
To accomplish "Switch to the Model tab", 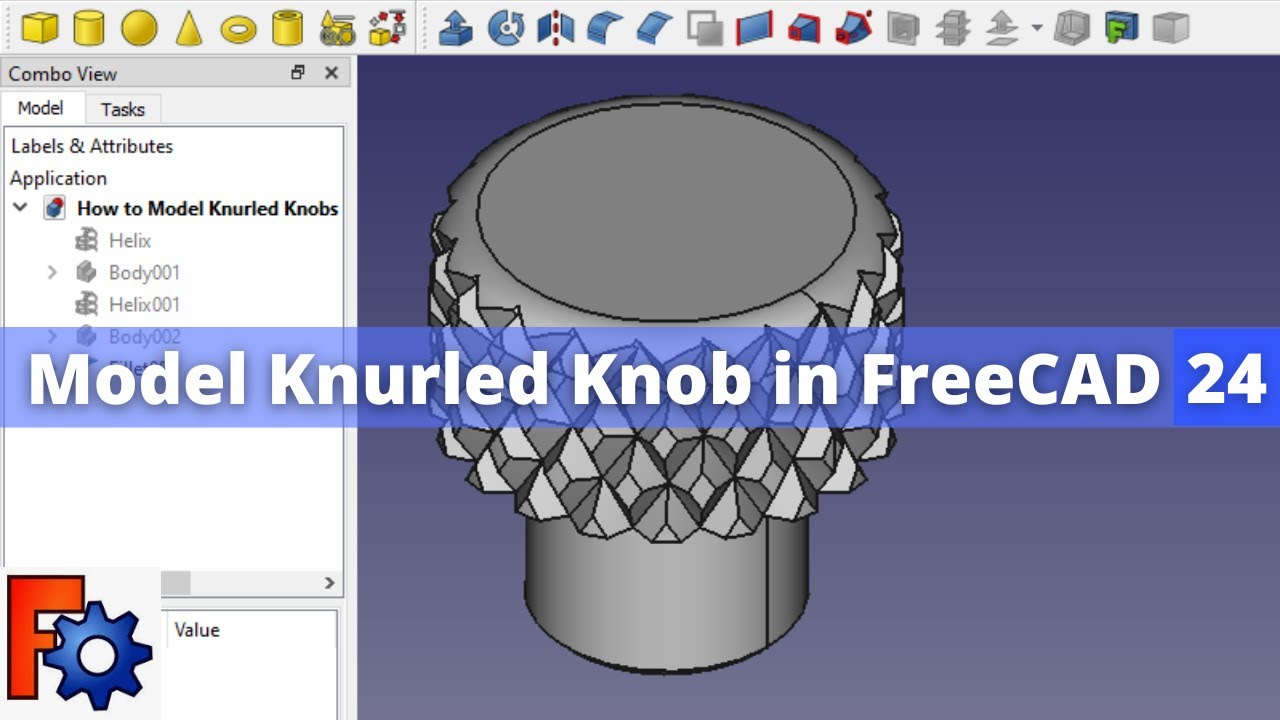I will pyautogui.click(x=41, y=108).
